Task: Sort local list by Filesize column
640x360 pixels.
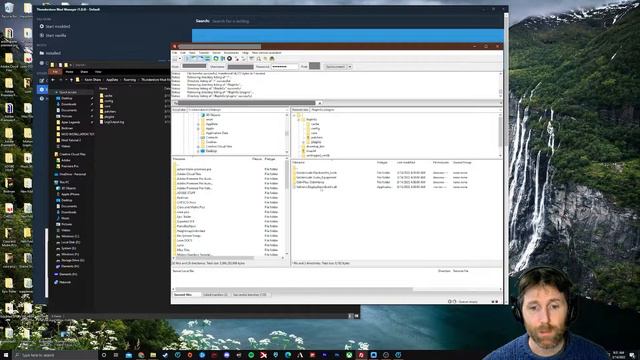Action: pyautogui.click(x=257, y=159)
